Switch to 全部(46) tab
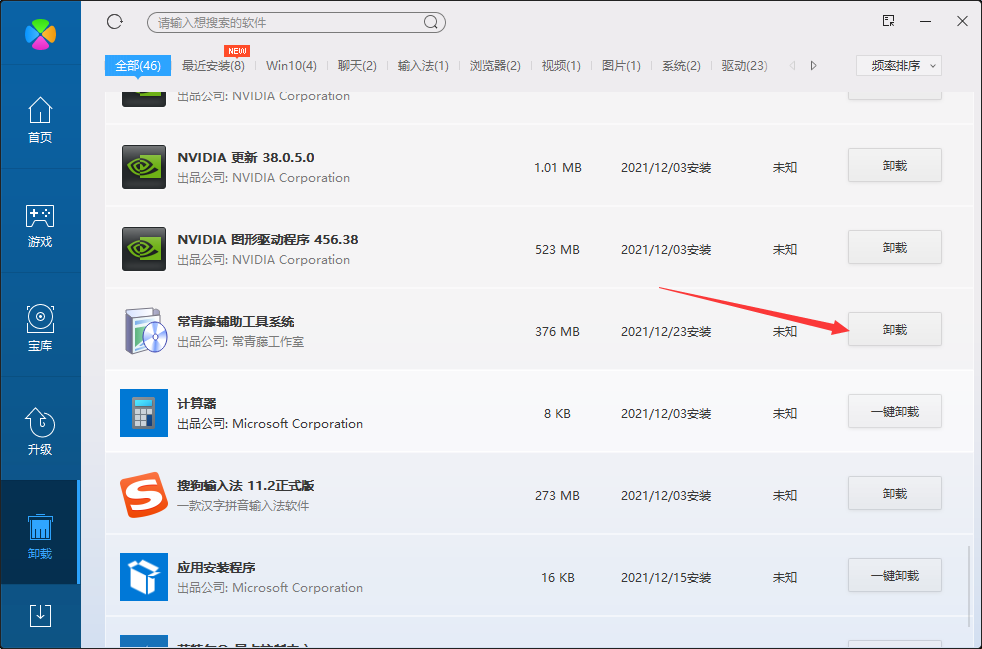 click(138, 65)
